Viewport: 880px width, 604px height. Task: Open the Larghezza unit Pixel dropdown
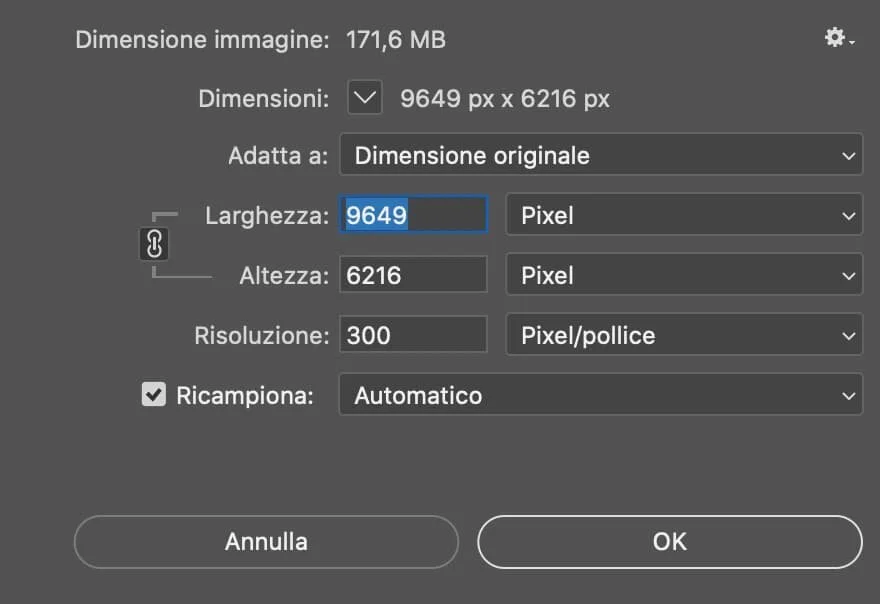pos(684,214)
